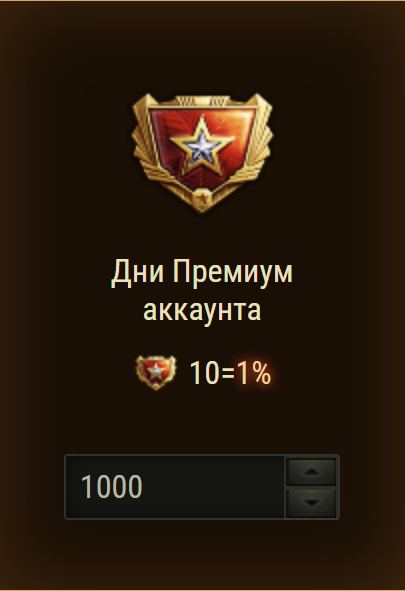Increase the Premium days value by one step
Screen dimensions: 405x591
[311, 472]
